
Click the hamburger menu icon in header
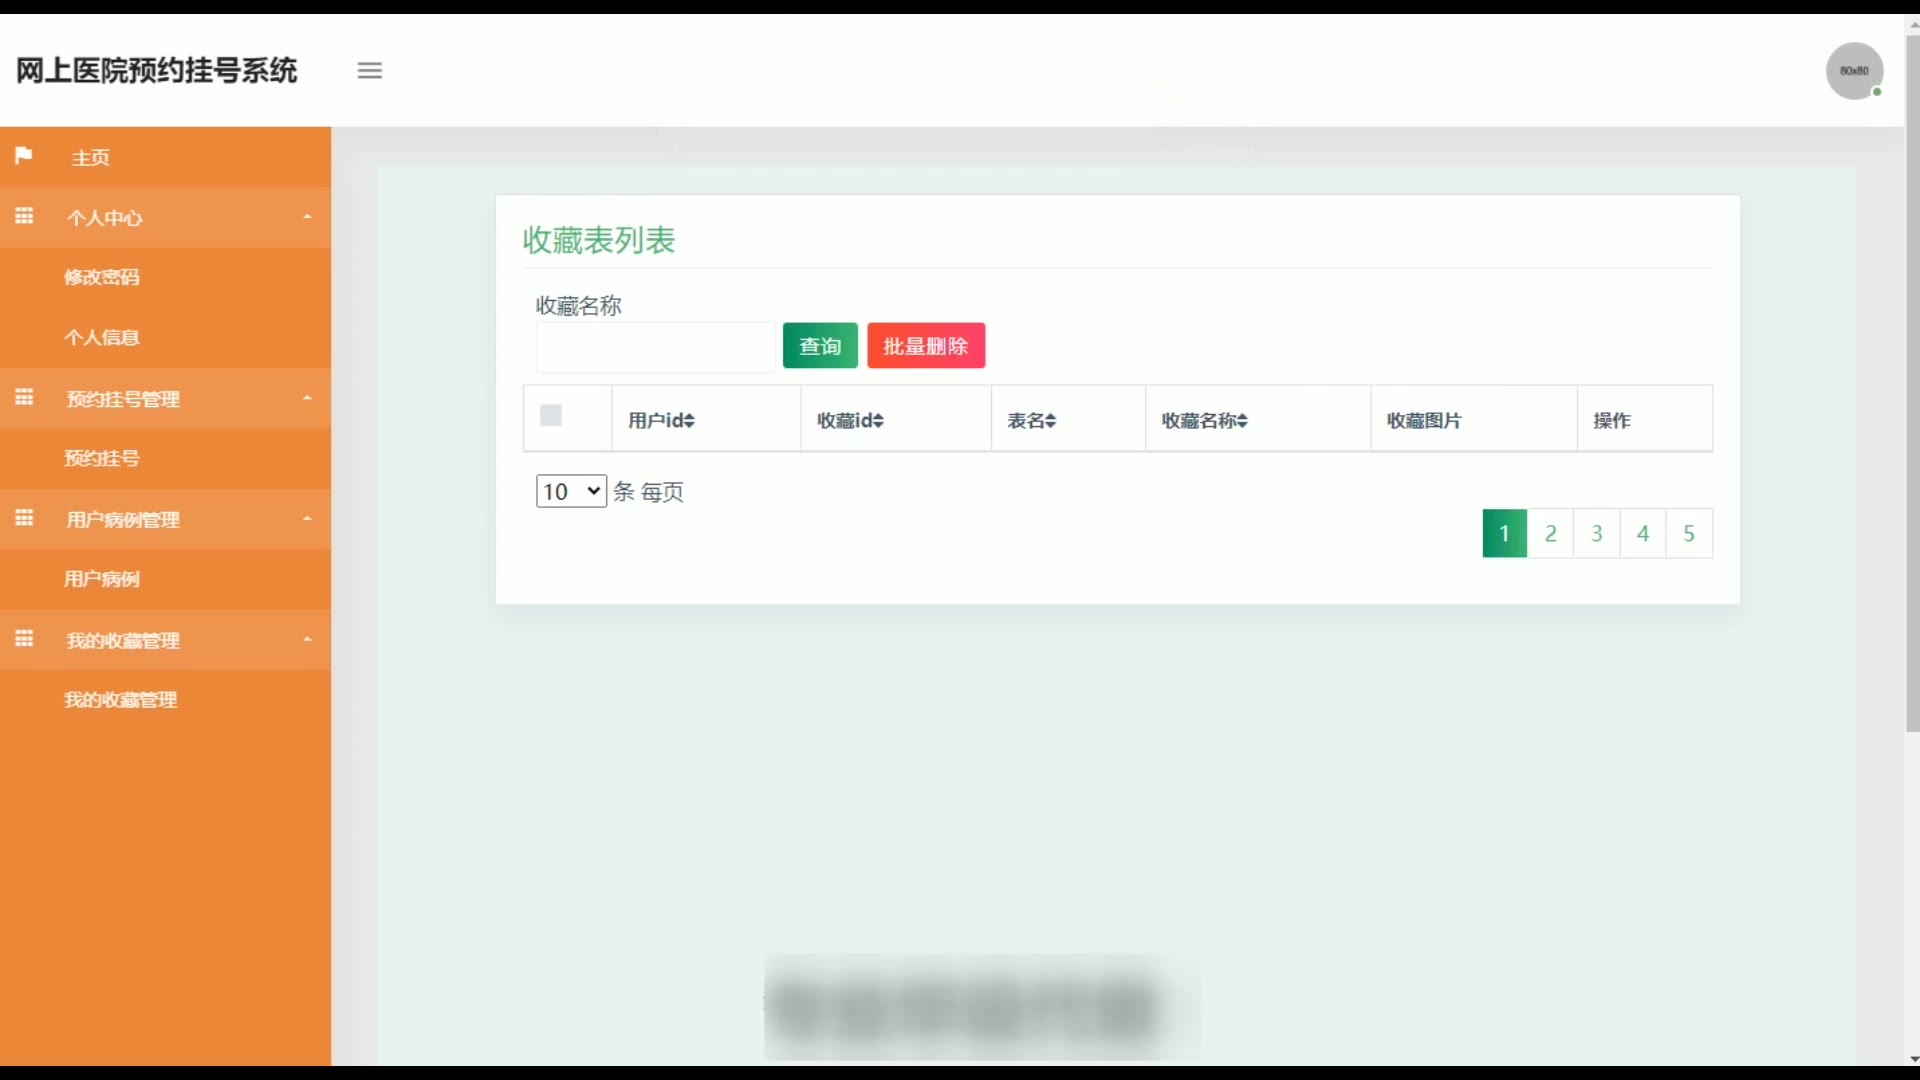[369, 71]
